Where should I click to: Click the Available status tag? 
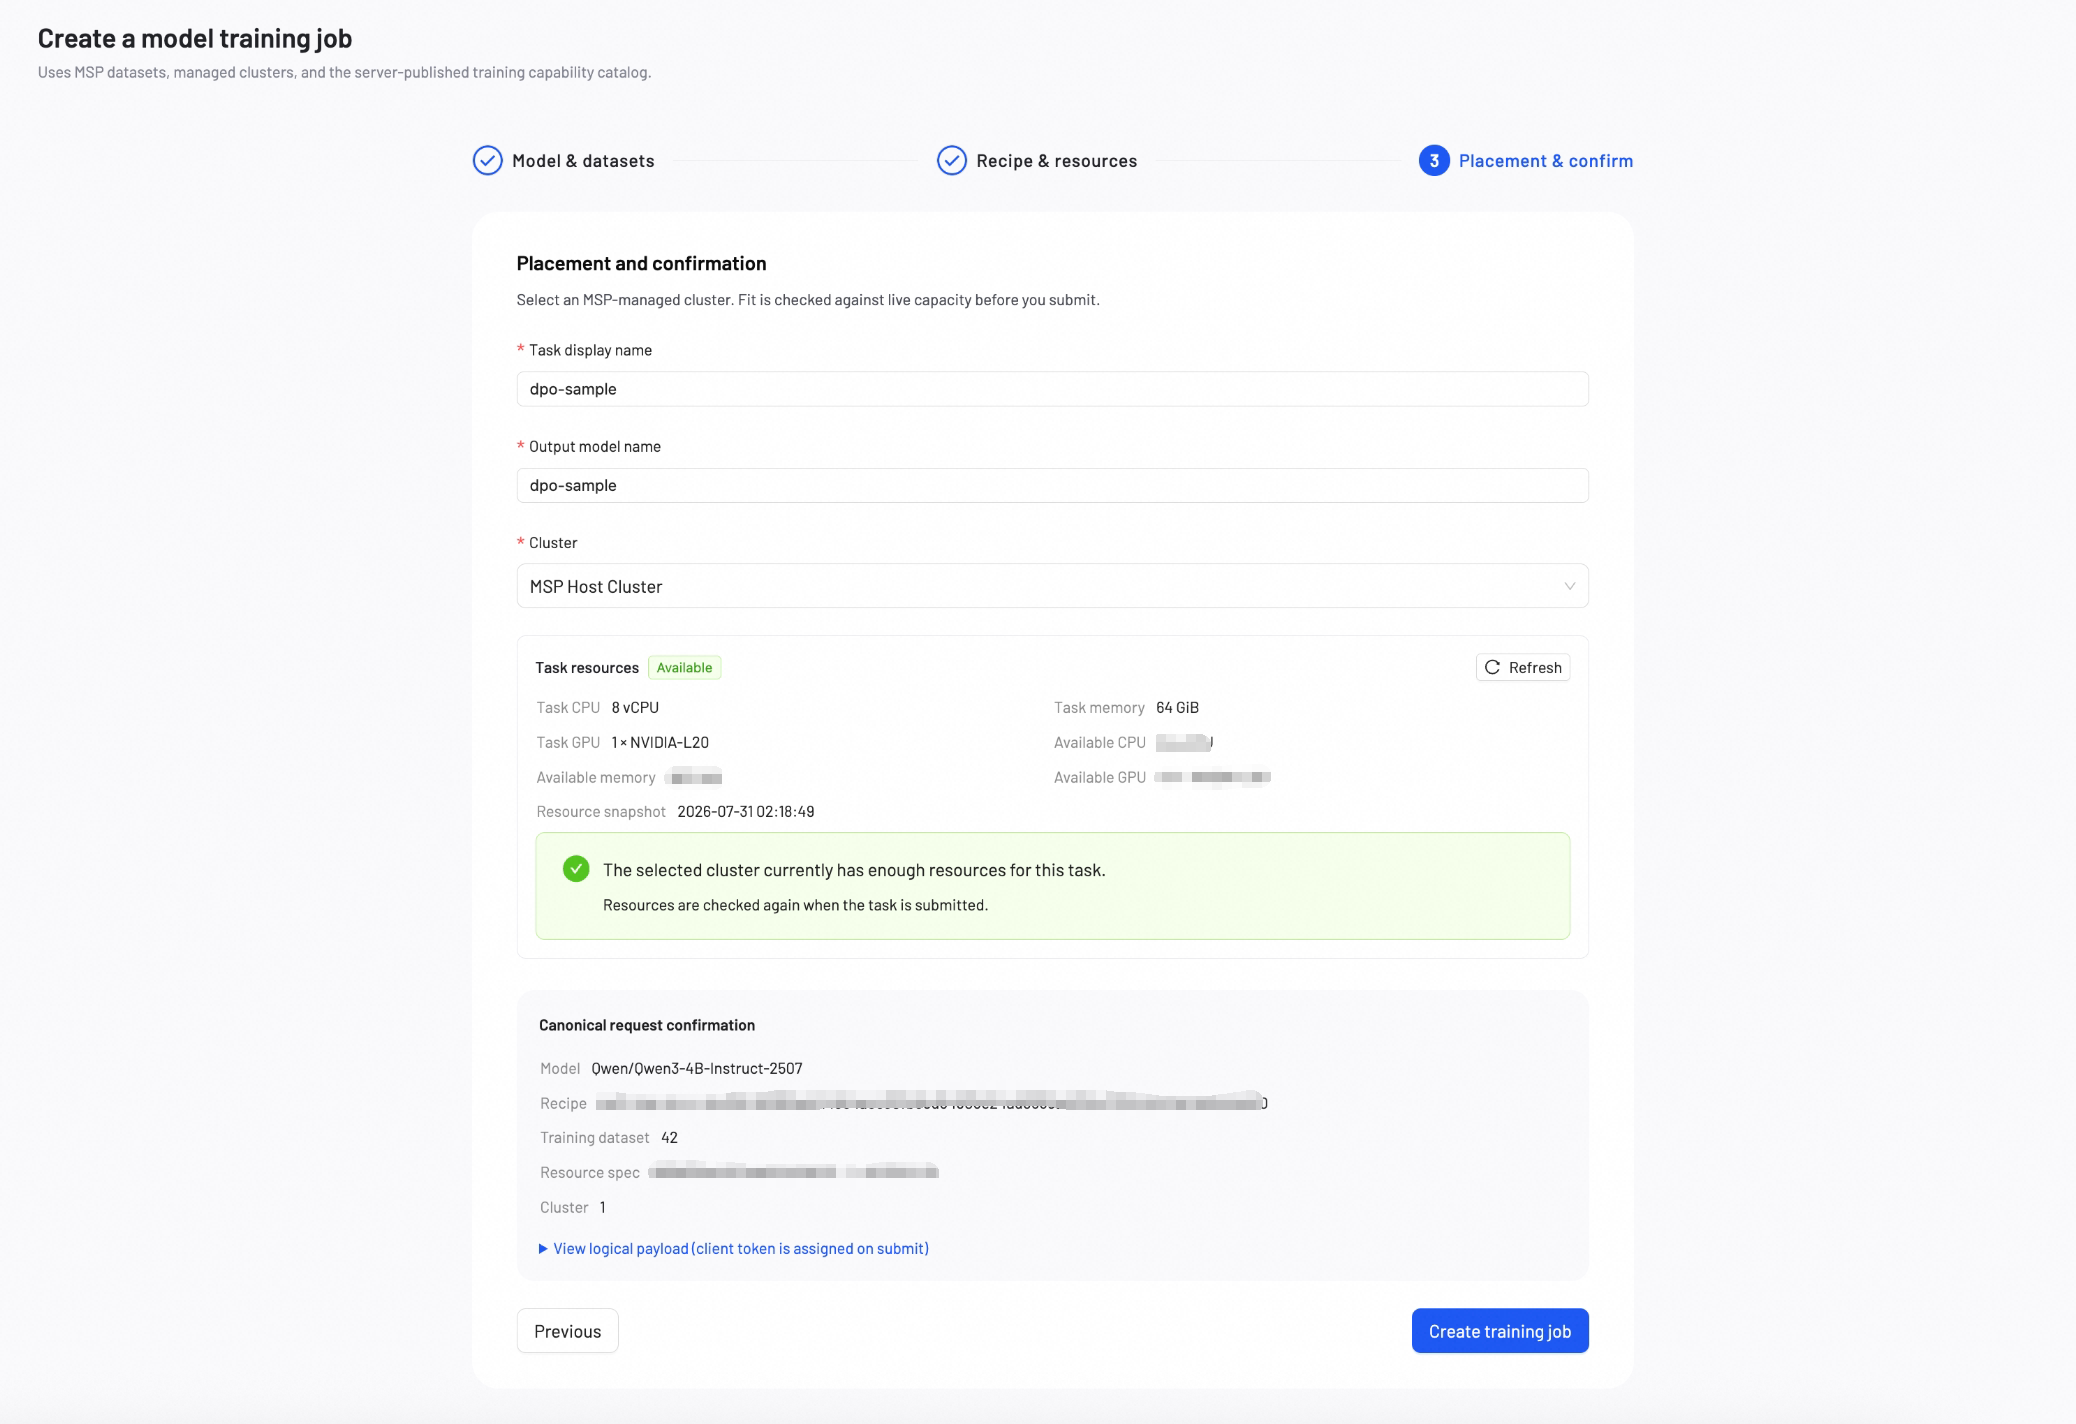pyautogui.click(x=684, y=667)
